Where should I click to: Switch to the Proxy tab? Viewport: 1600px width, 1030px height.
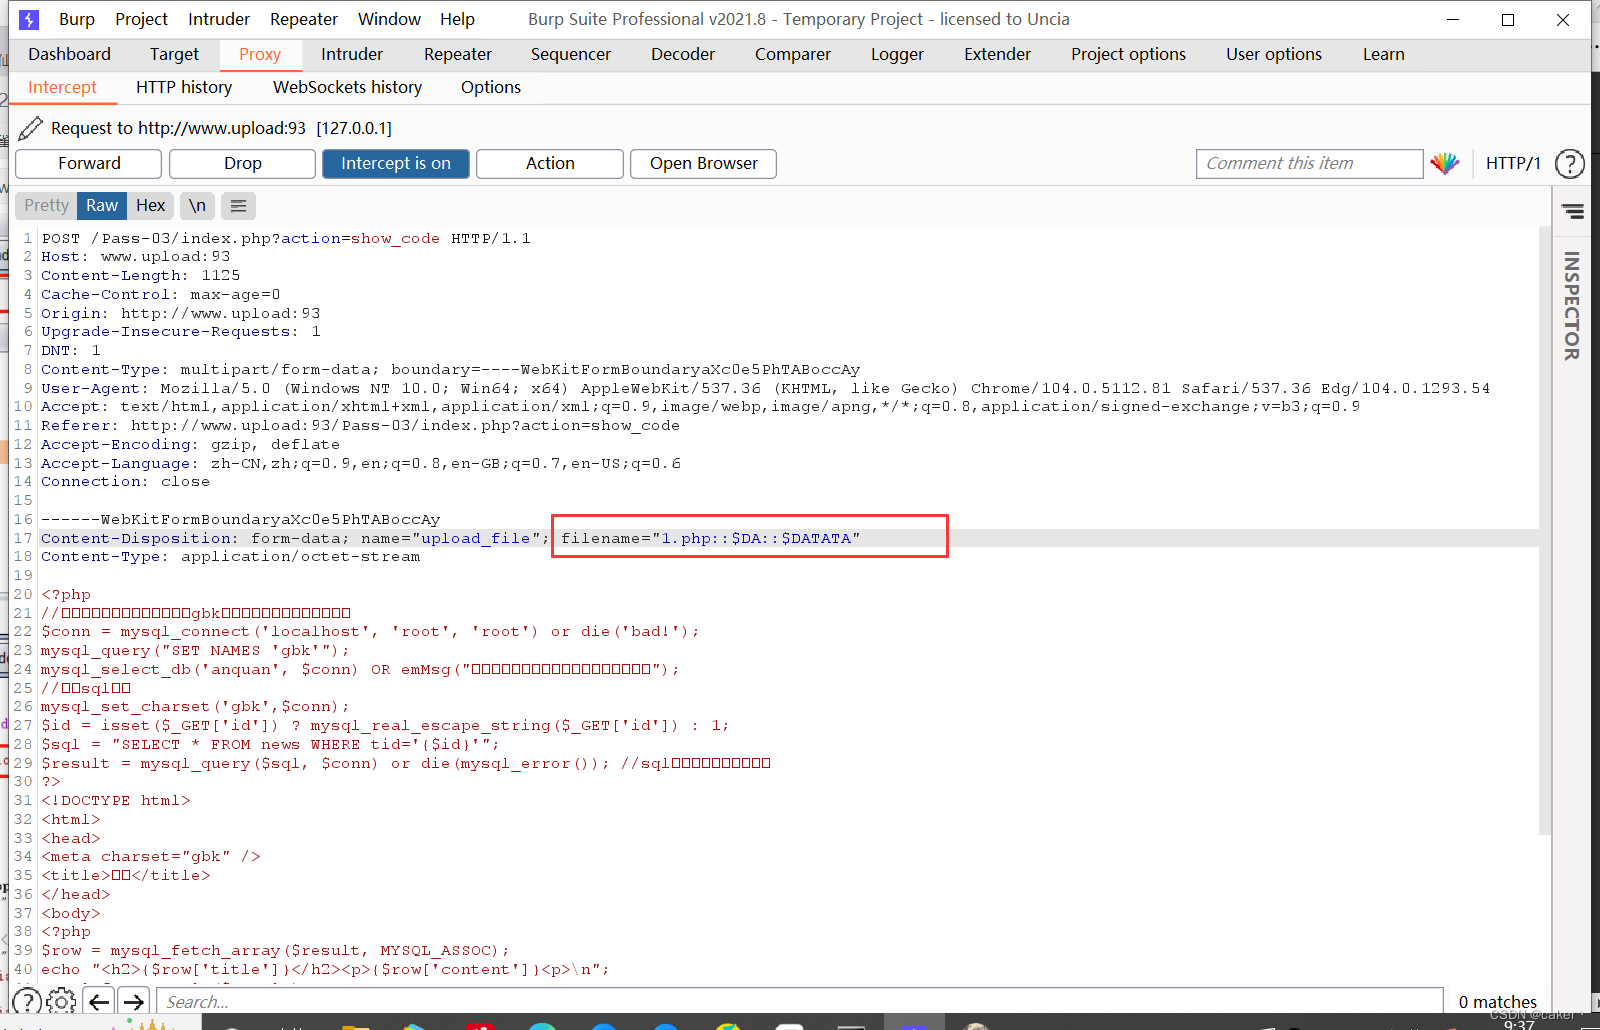click(x=260, y=54)
